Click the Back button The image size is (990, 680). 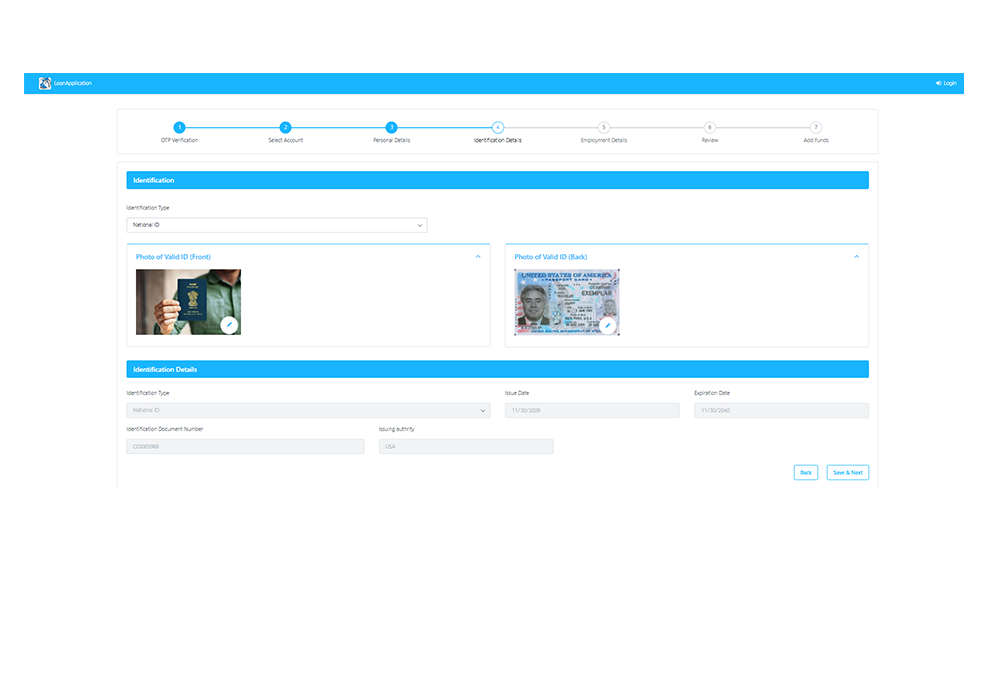[x=805, y=472]
